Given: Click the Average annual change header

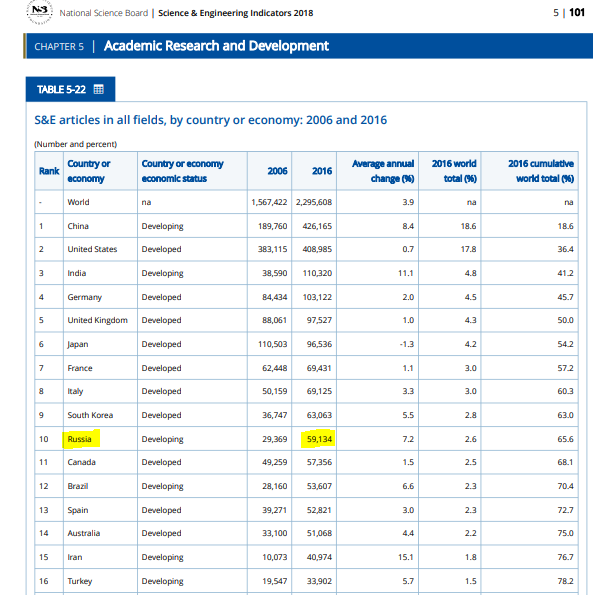Looking at the screenshot, I should [383, 171].
